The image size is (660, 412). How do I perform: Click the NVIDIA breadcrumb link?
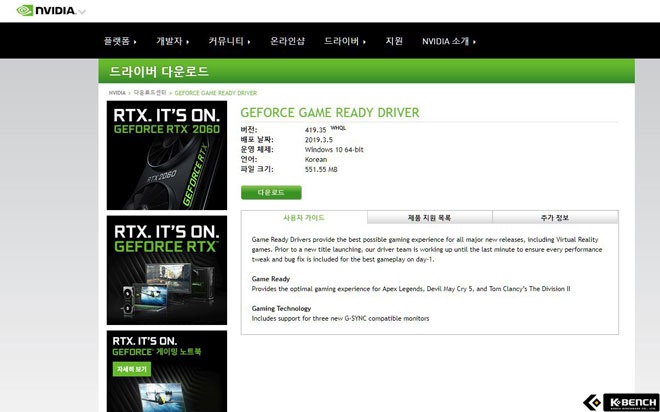coord(117,93)
